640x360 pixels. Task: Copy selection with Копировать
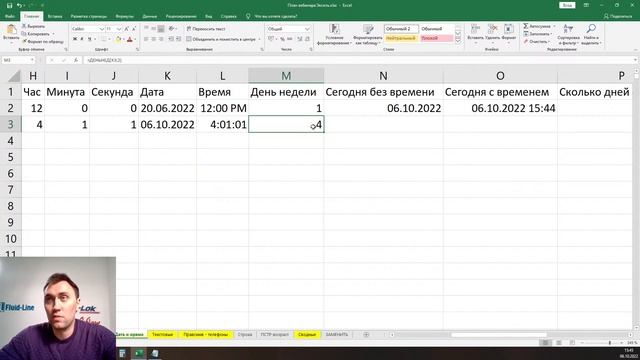point(36,34)
